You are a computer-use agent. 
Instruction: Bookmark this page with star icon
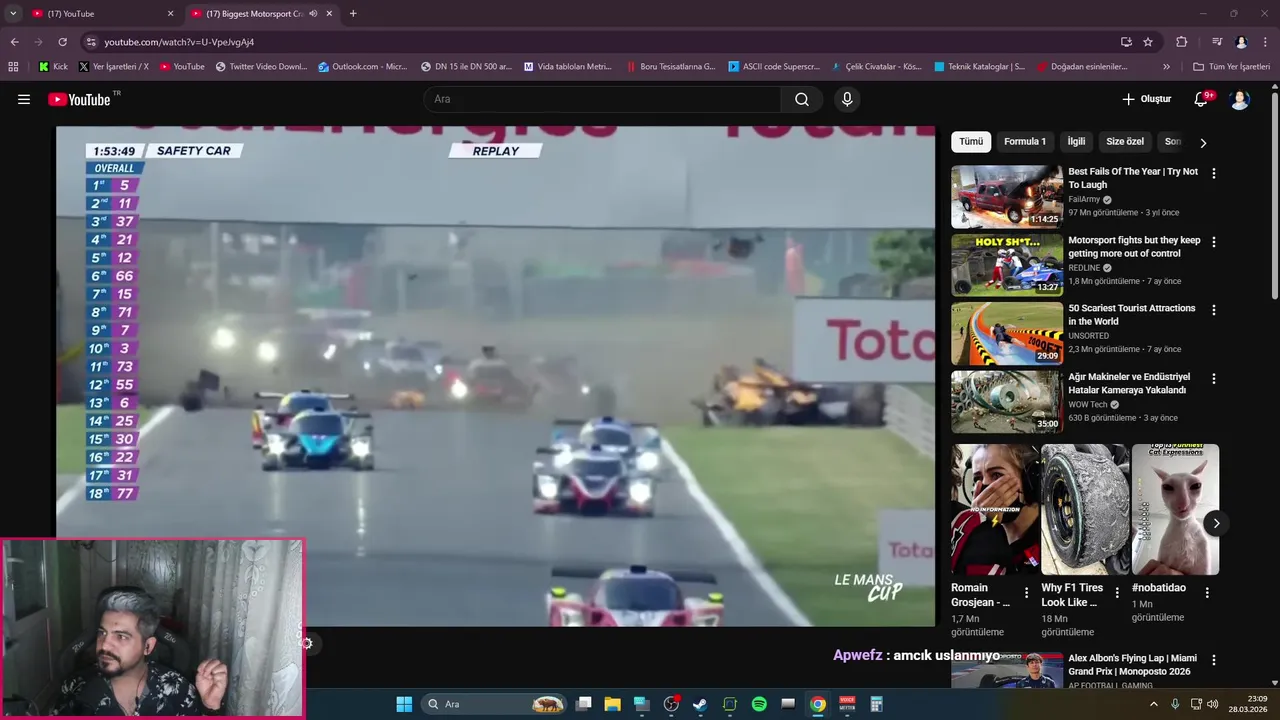pyautogui.click(x=1148, y=42)
